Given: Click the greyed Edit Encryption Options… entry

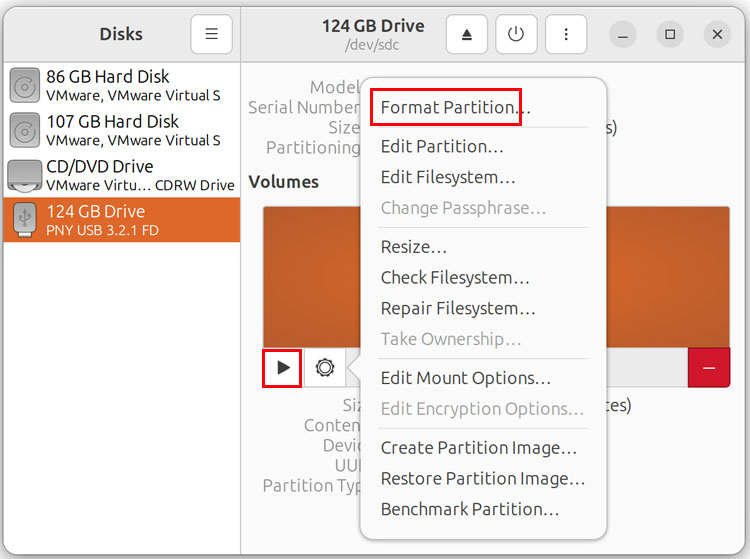Looking at the screenshot, I should tap(482, 409).
